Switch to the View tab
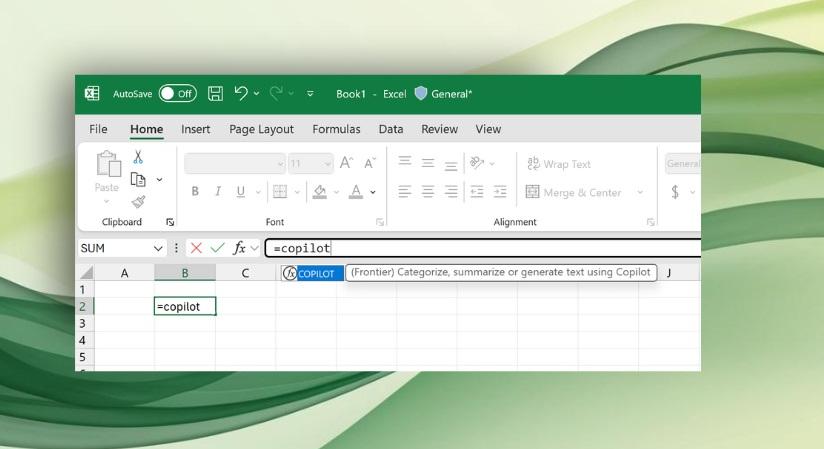Image resolution: width=824 pixels, height=449 pixels. pos(488,129)
